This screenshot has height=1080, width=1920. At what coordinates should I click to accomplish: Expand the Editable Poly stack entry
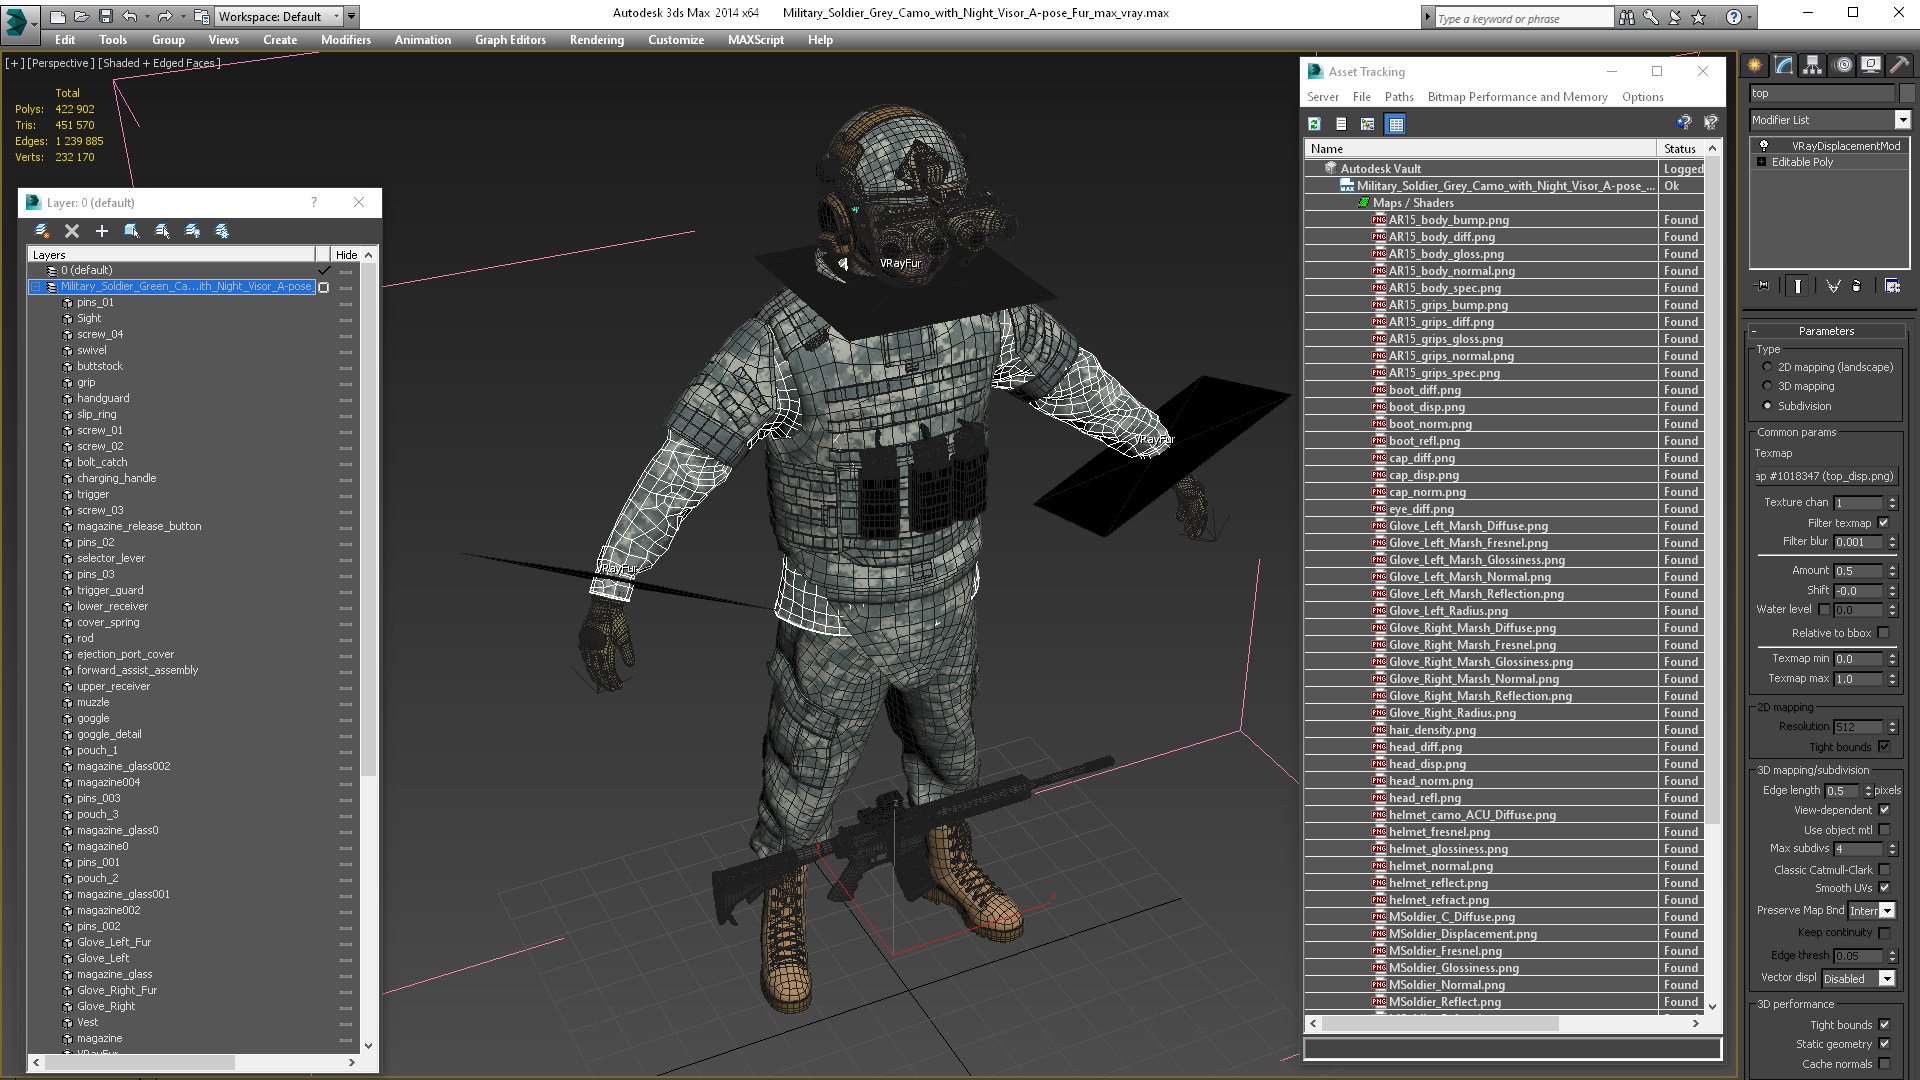pyautogui.click(x=1762, y=162)
